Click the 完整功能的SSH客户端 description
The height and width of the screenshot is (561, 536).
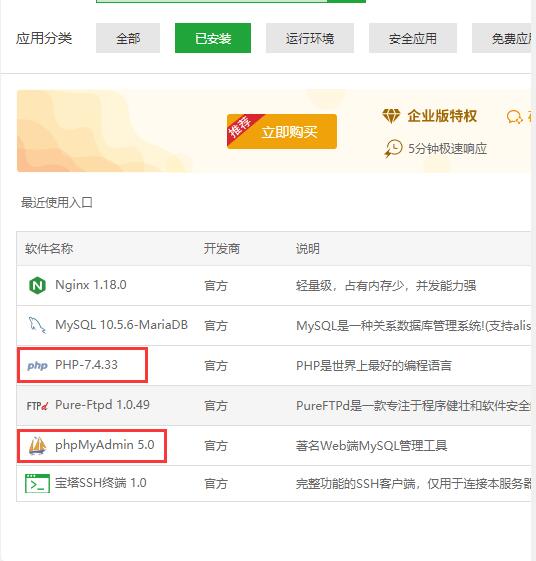(x=413, y=484)
